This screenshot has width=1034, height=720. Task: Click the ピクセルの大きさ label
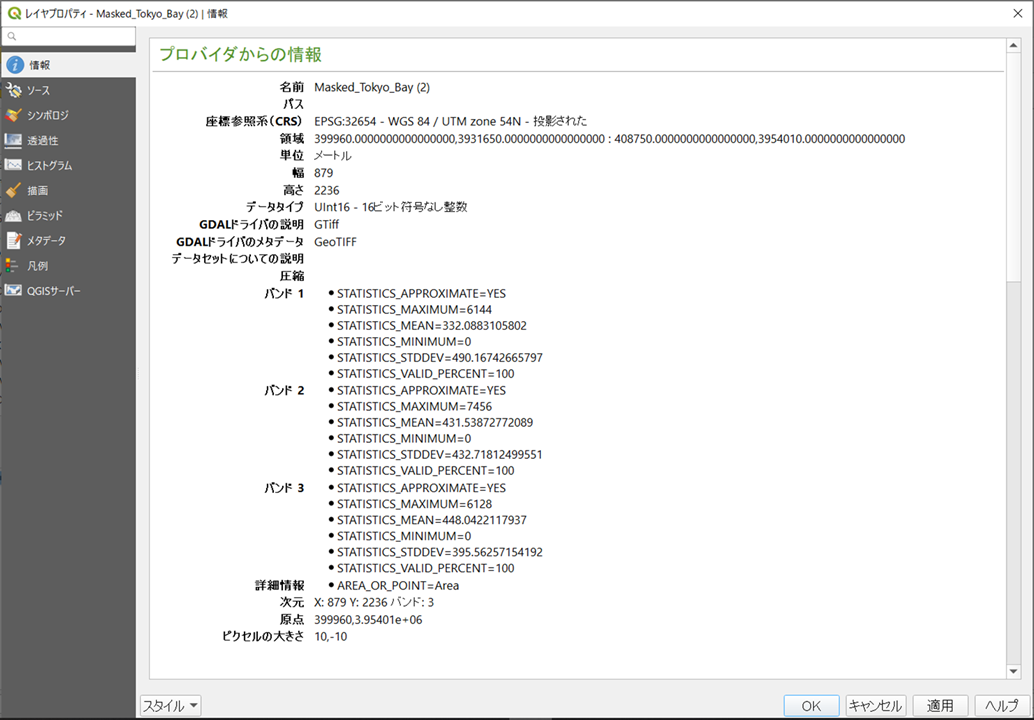(x=262, y=636)
